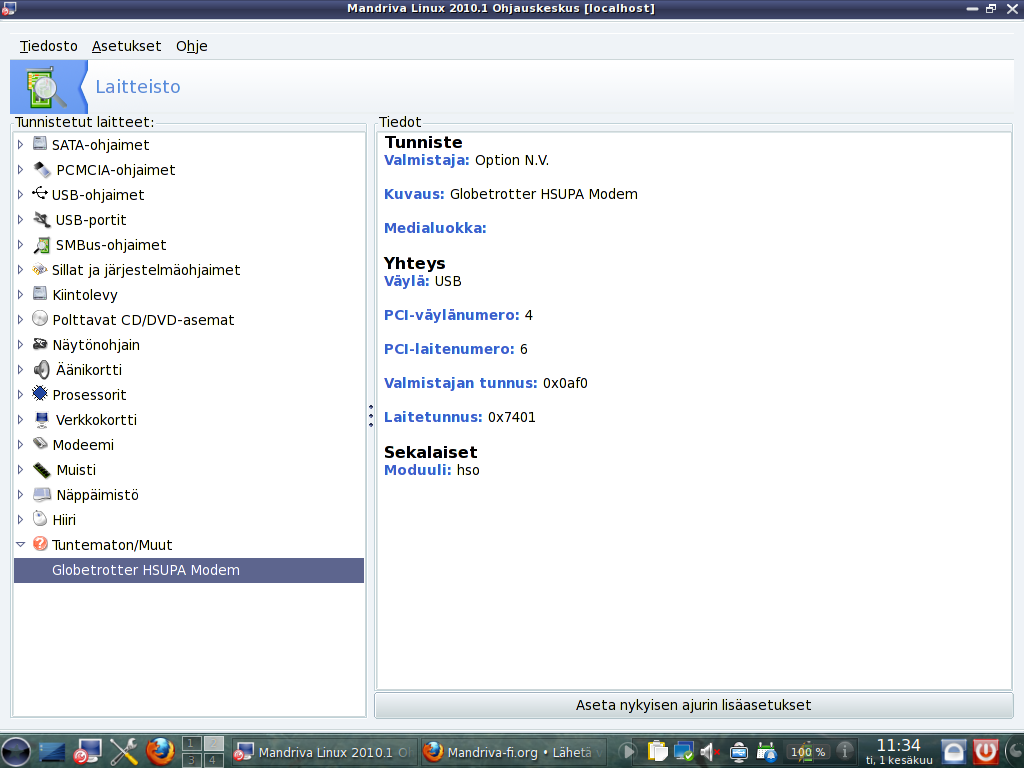Expand the Prosessorit tree node
1024x768 pixels.
point(20,394)
